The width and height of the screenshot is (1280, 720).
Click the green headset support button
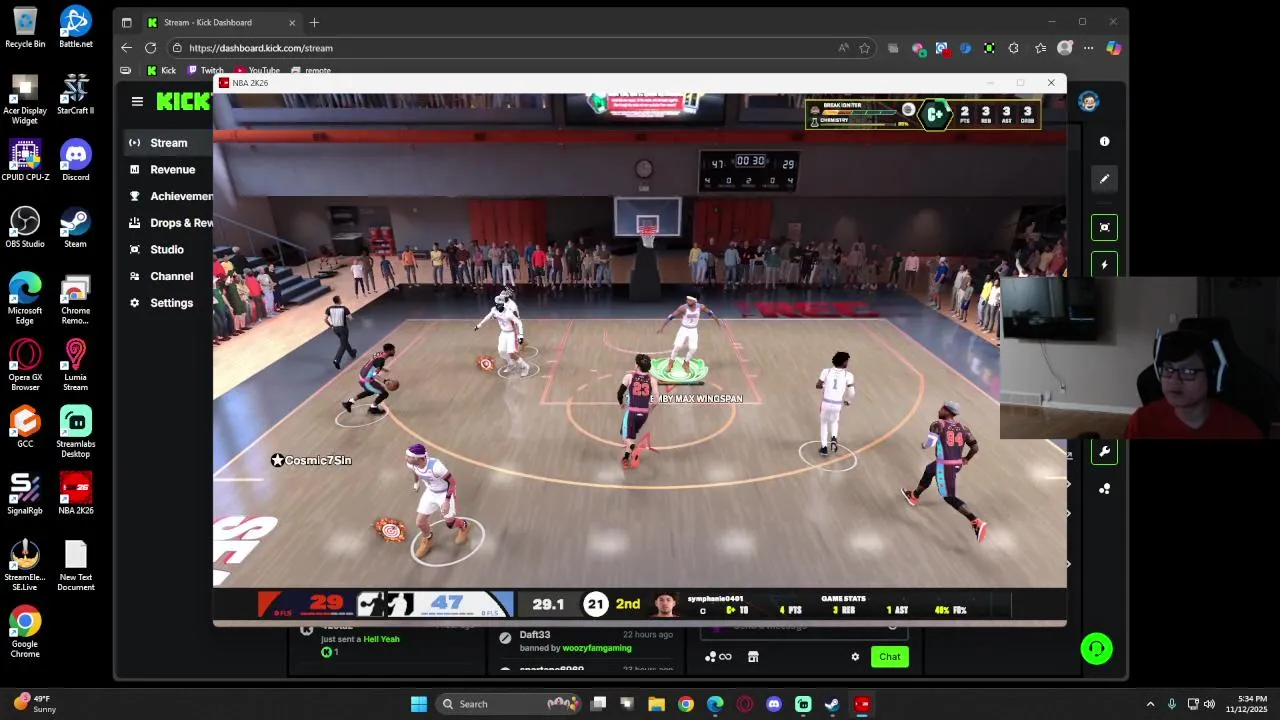tap(1097, 649)
